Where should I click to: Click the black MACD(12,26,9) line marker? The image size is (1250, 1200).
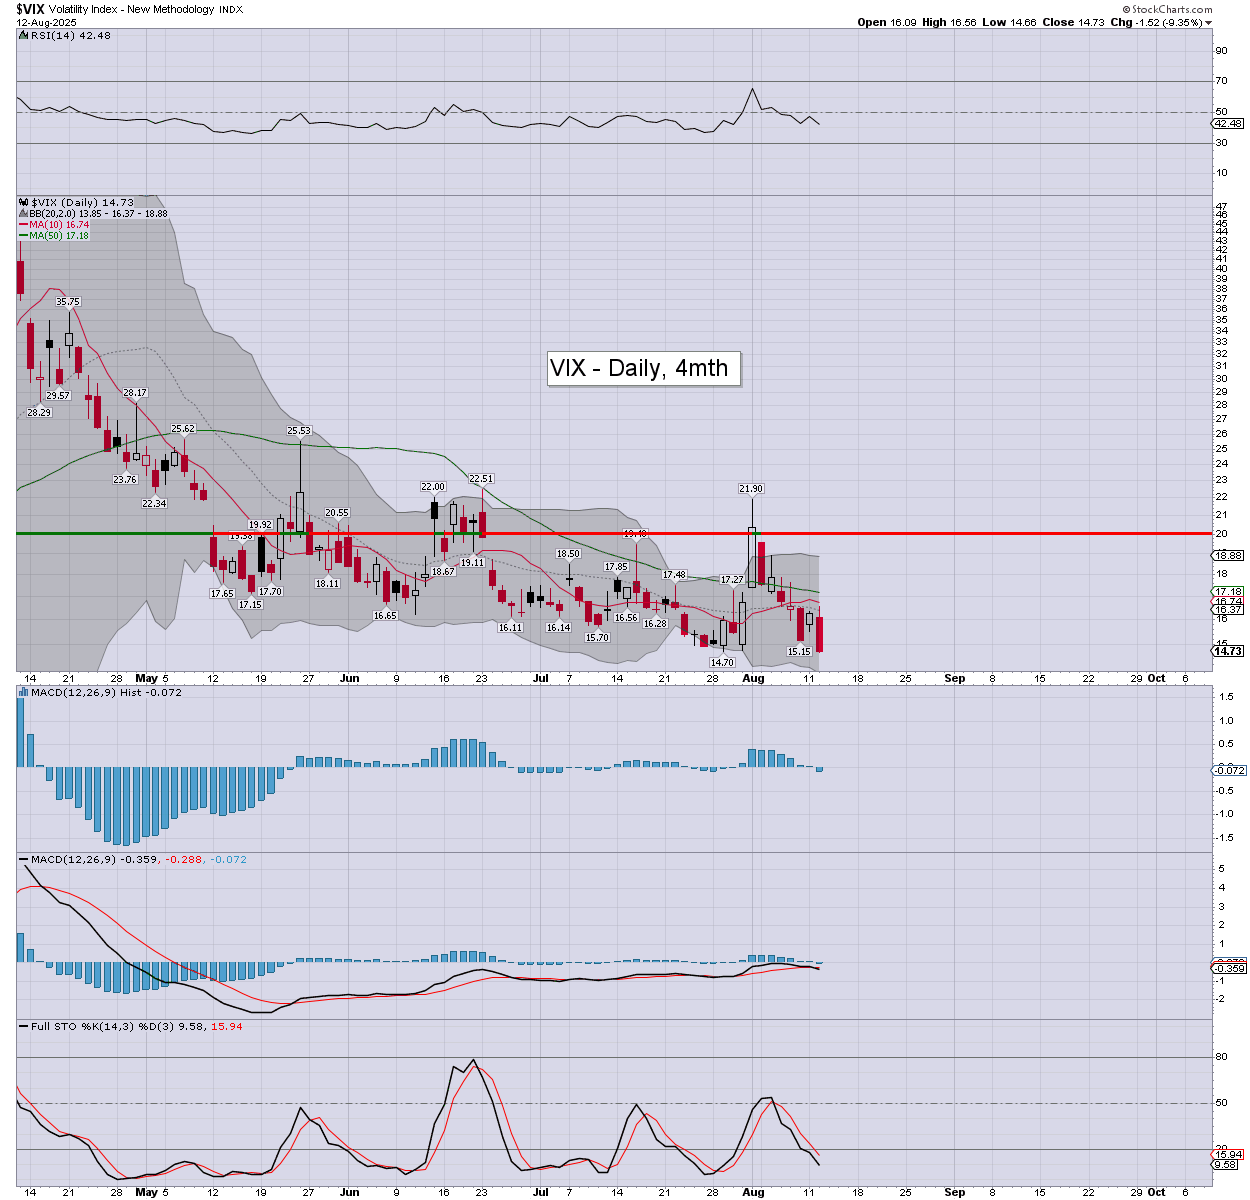click(24, 860)
